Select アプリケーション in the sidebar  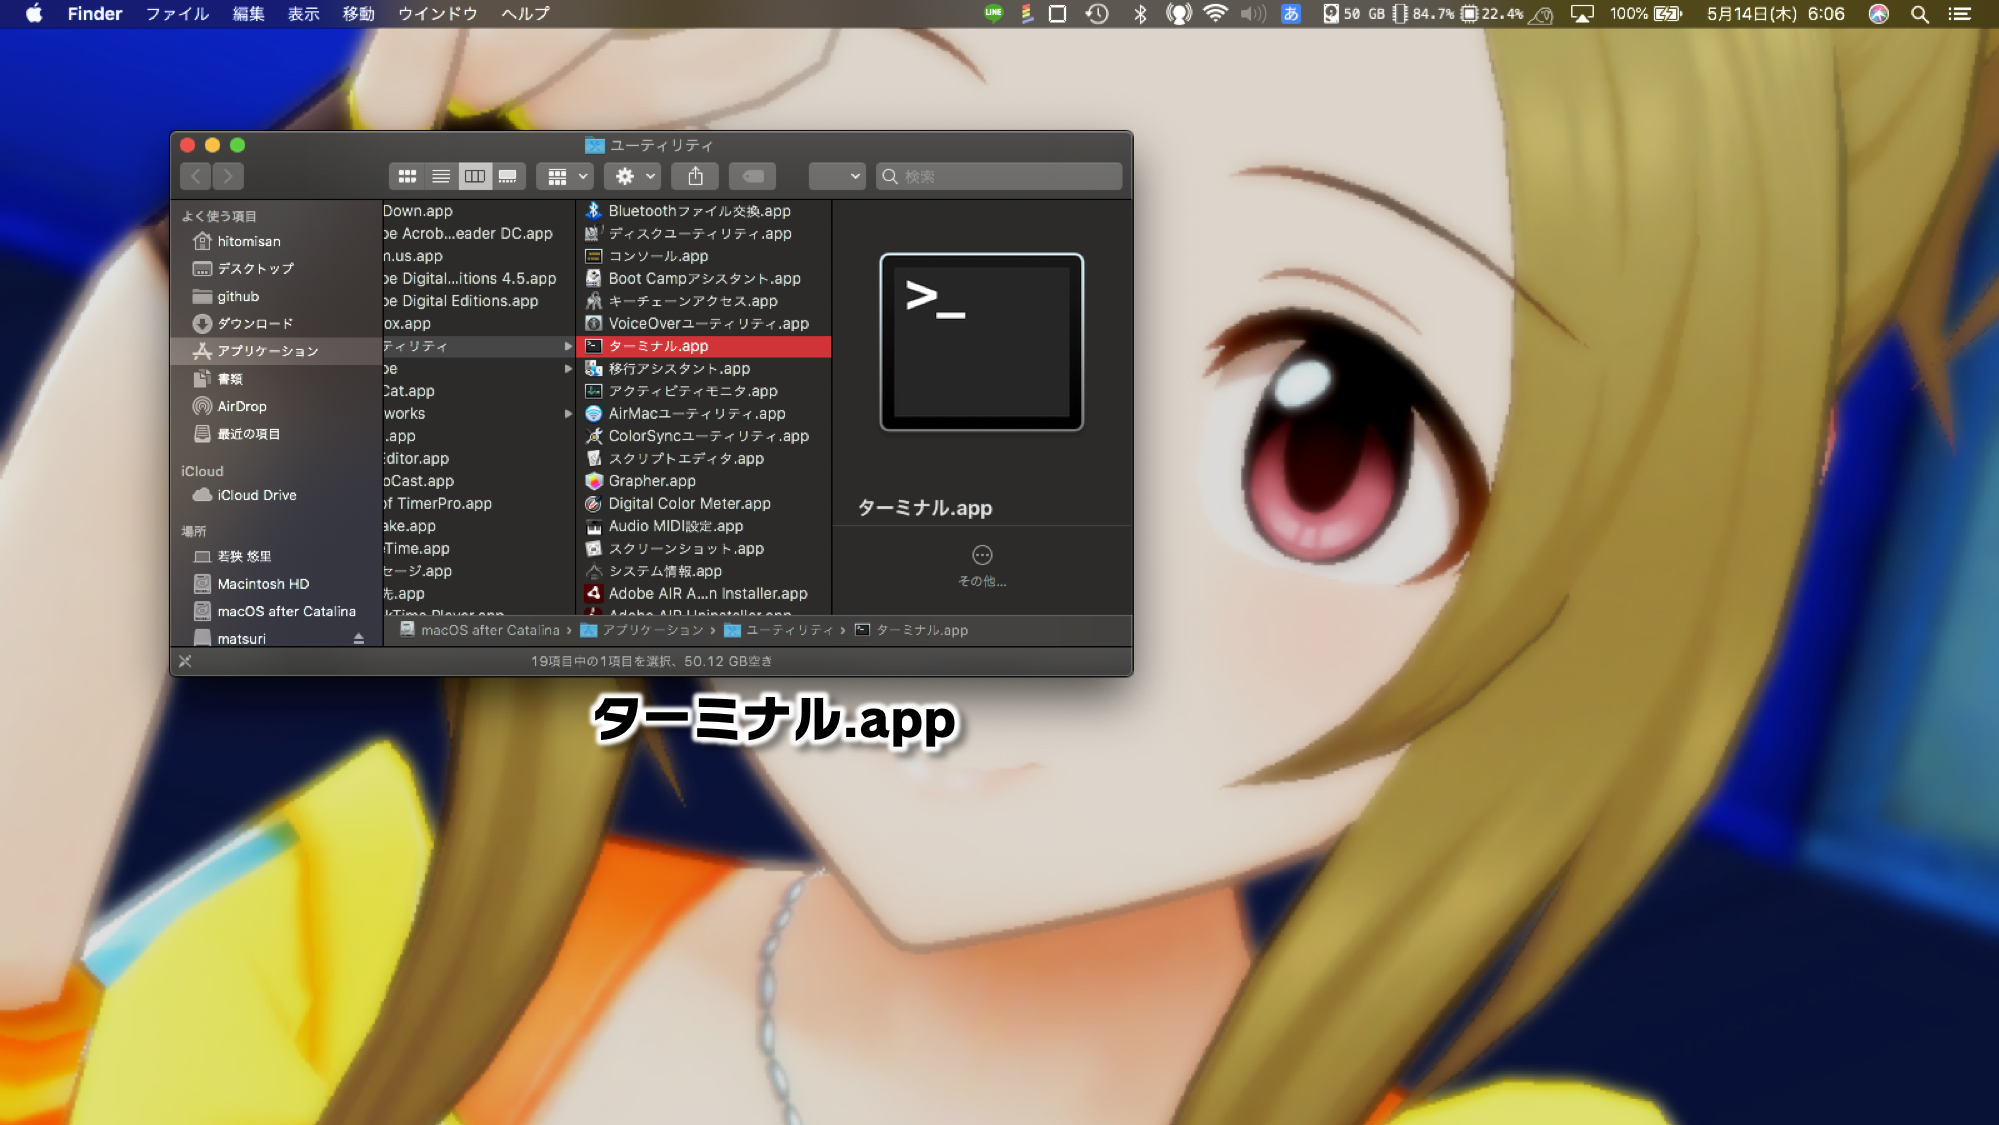[x=276, y=351]
